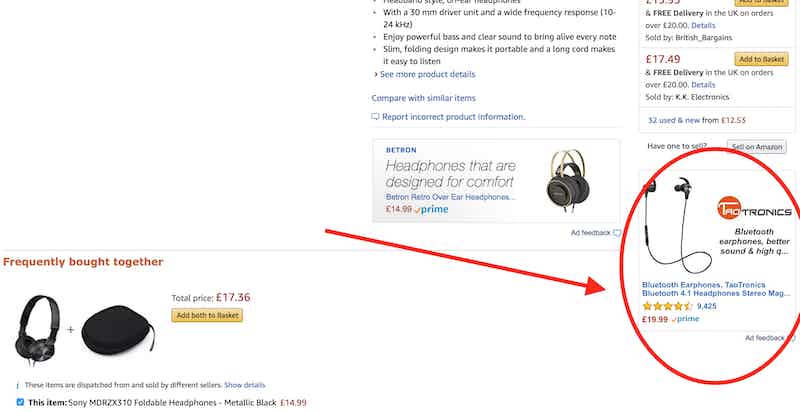Image resolution: width=800 pixels, height=412 pixels.
Task: Open 'Compare with similar items' link
Action: coord(423,98)
